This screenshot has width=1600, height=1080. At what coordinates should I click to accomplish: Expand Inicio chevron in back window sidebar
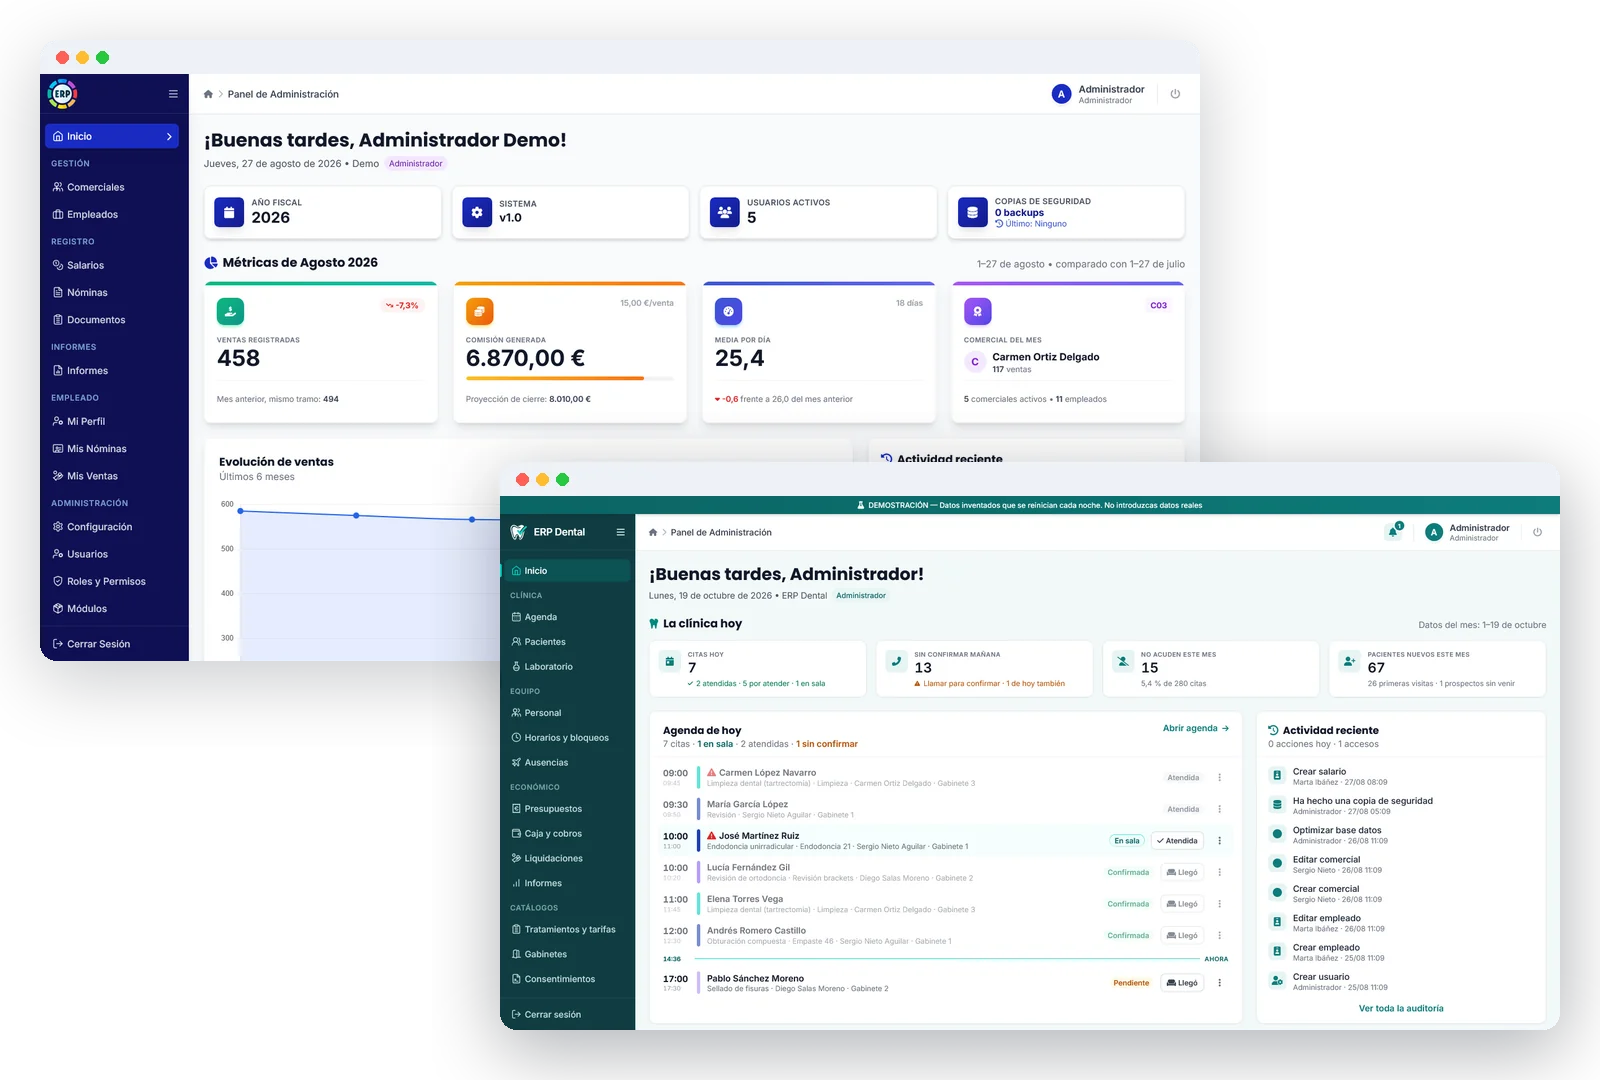169,137
